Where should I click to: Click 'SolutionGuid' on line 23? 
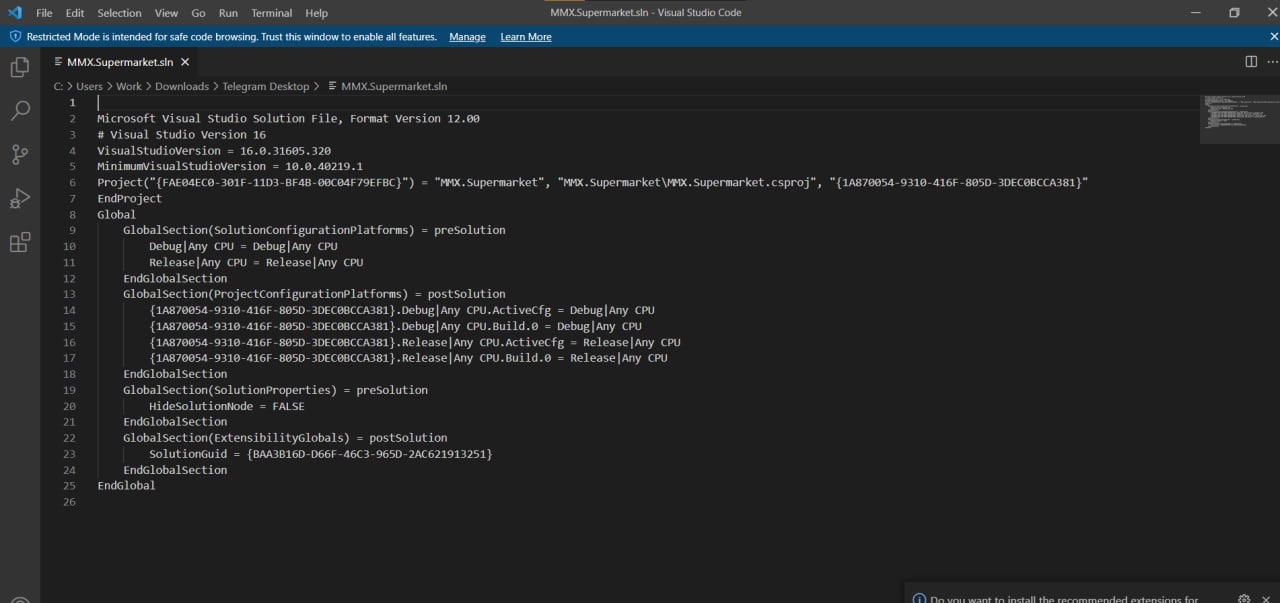188,454
